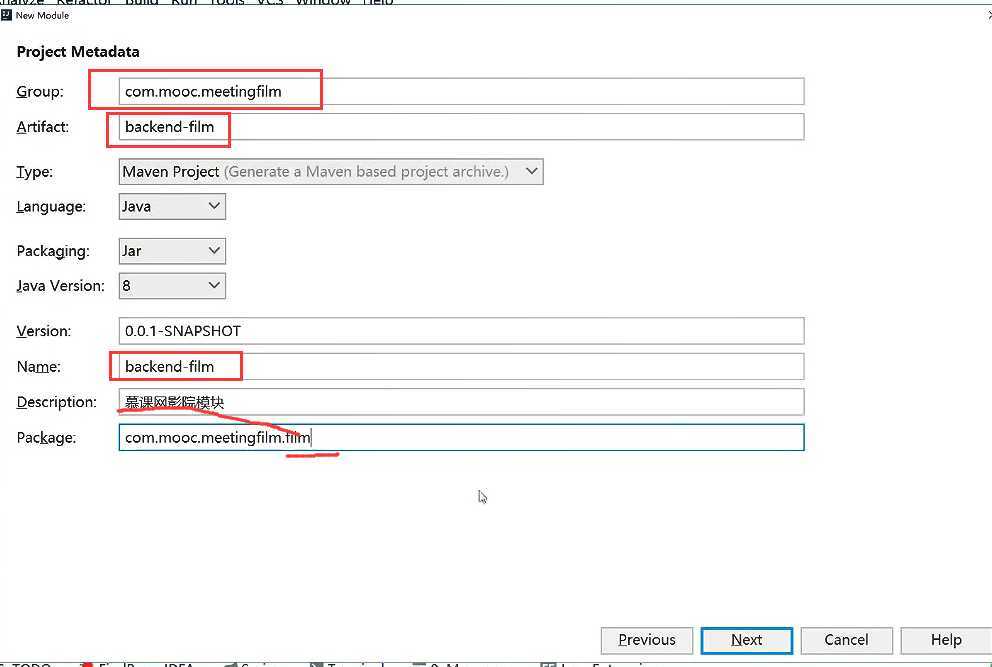This screenshot has width=992, height=667.
Task: Click the Language label
Action: click(x=51, y=207)
